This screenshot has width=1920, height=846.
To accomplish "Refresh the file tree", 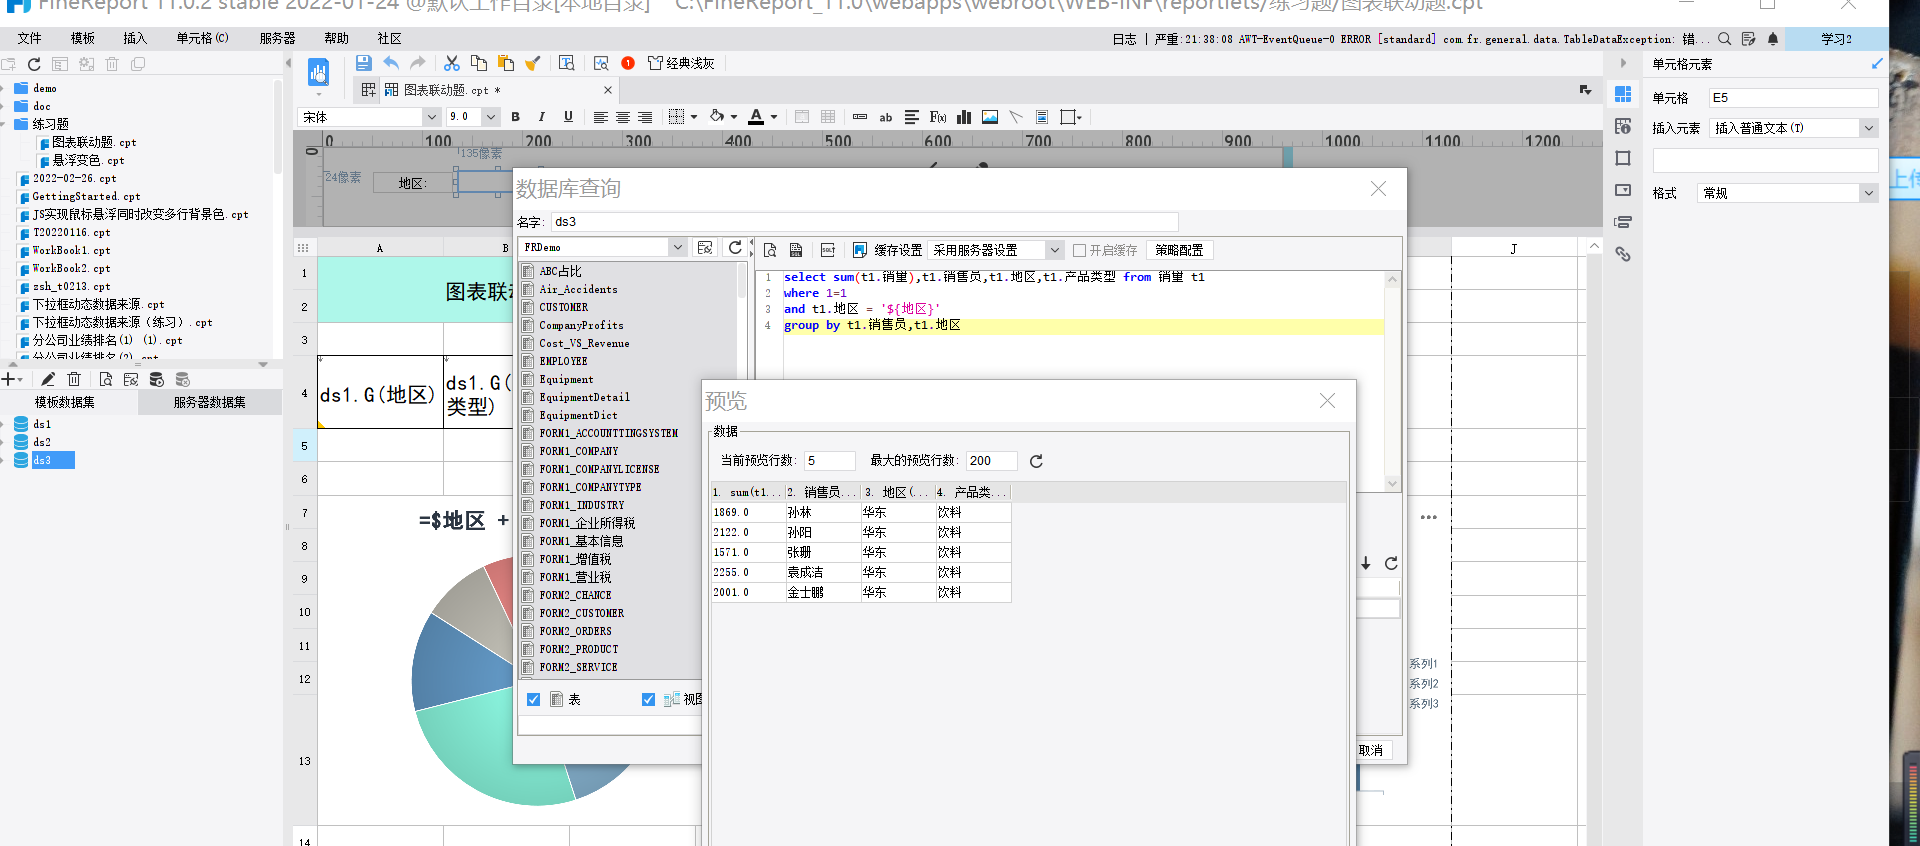I will pyautogui.click(x=34, y=64).
